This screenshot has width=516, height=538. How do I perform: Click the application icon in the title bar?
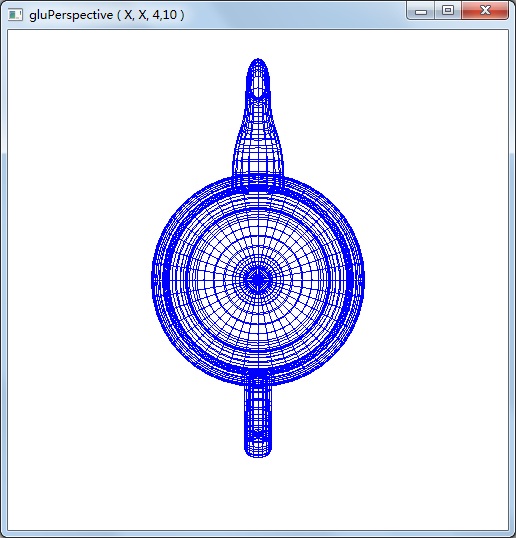[x=15, y=15]
